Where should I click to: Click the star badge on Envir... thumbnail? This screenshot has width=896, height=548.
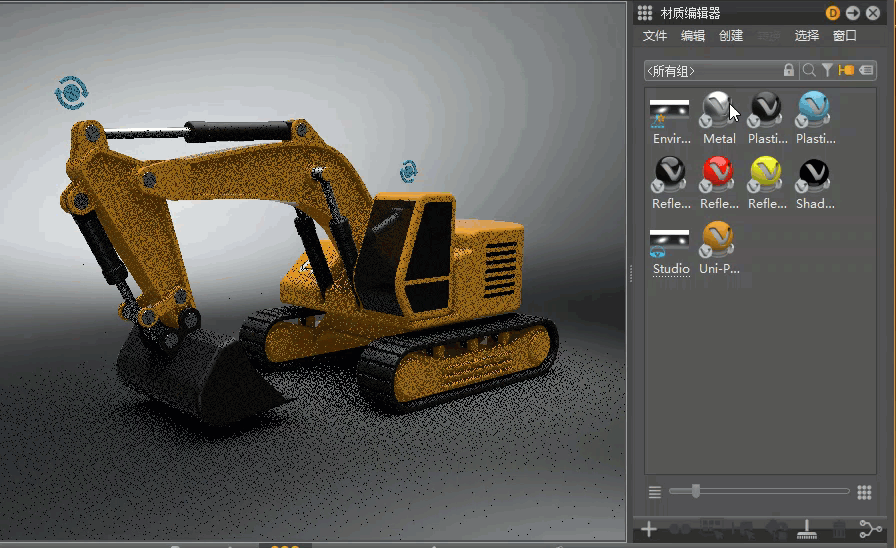tap(658, 120)
